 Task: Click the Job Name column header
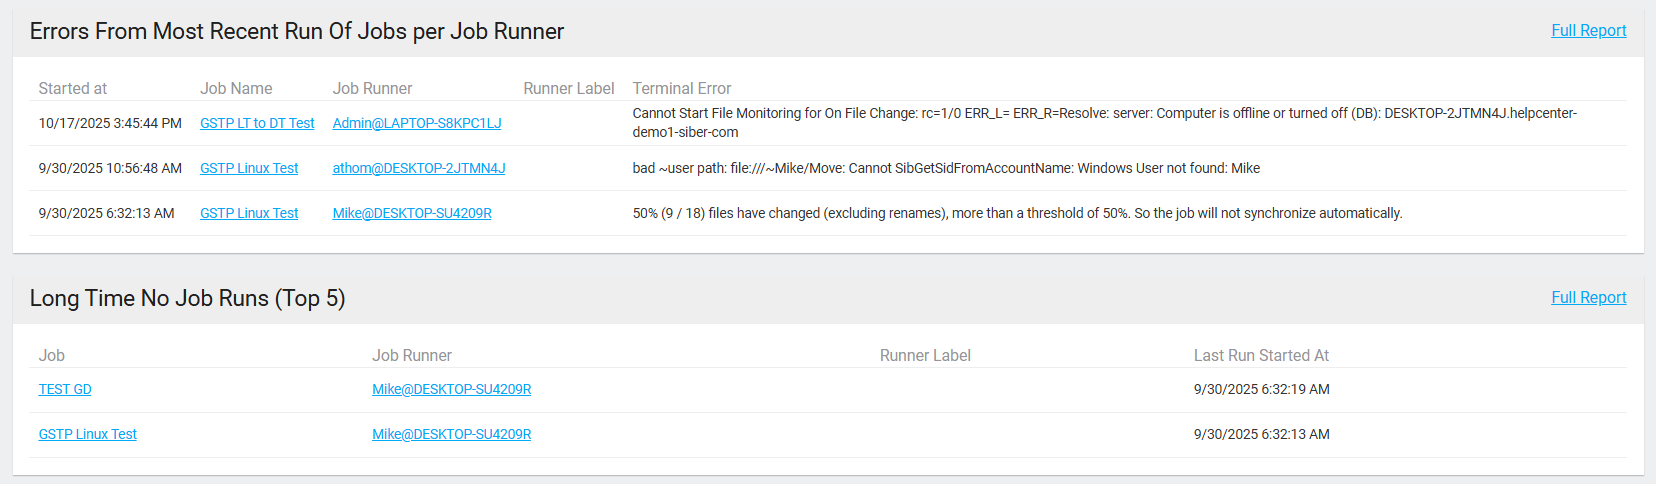236,89
